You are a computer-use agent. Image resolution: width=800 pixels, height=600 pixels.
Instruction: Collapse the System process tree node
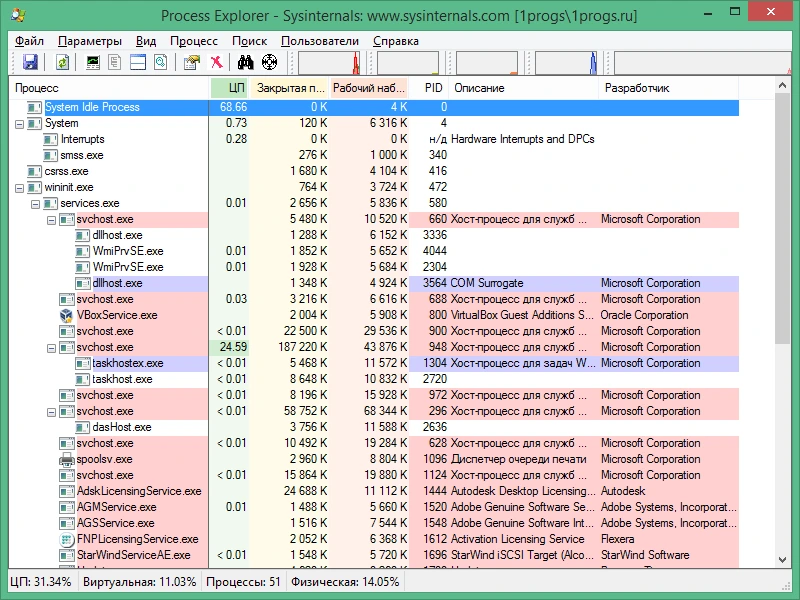(19, 124)
